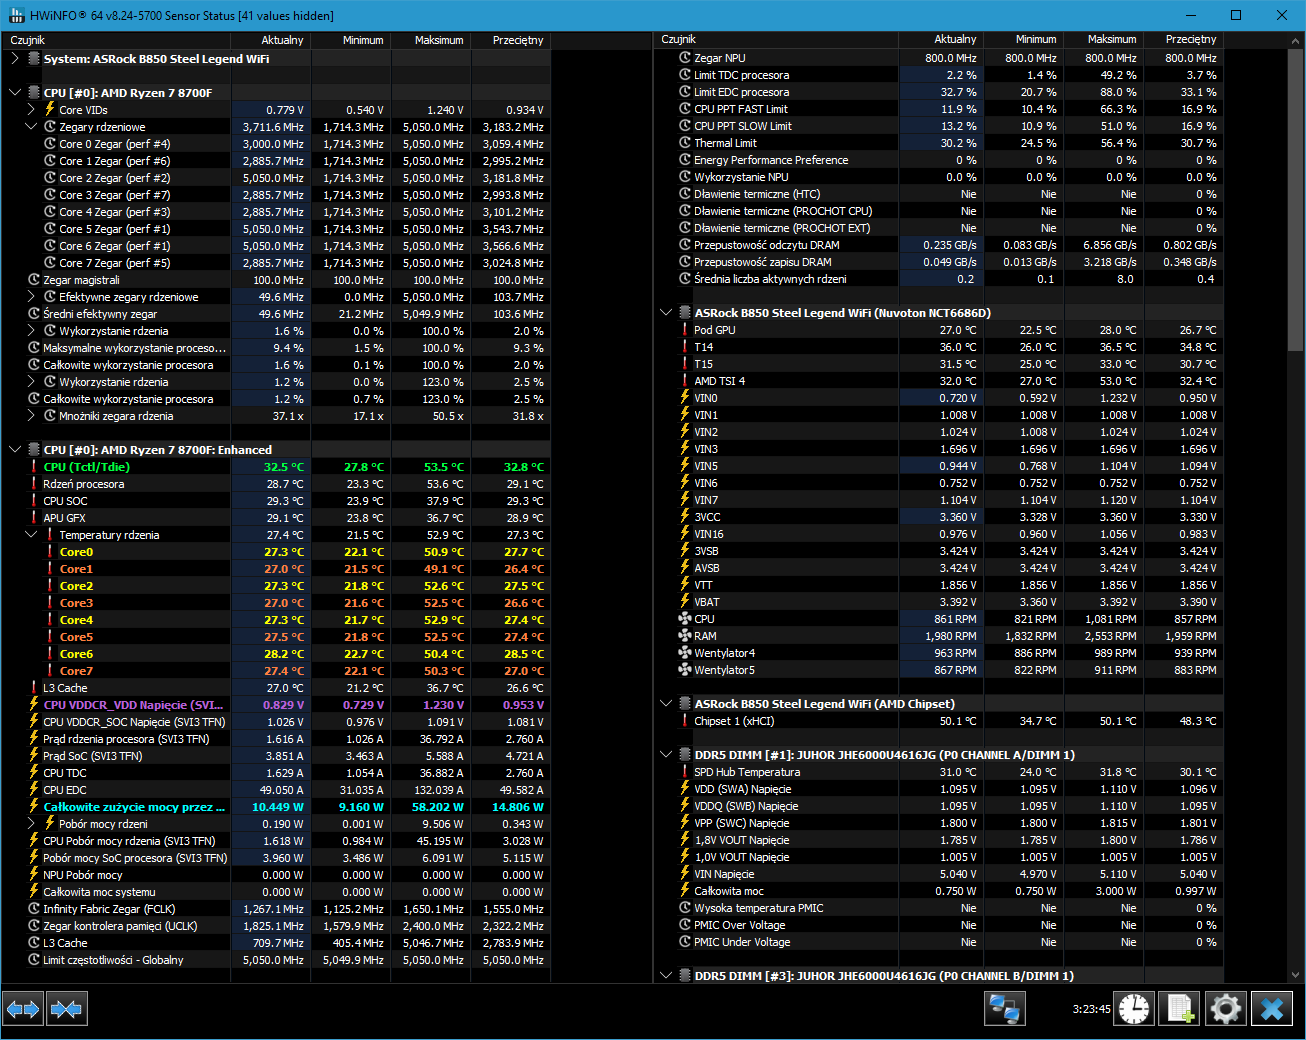Viewport: 1306px width, 1040px height.
Task: Expand the System ASRock B850 group
Action: (15, 59)
